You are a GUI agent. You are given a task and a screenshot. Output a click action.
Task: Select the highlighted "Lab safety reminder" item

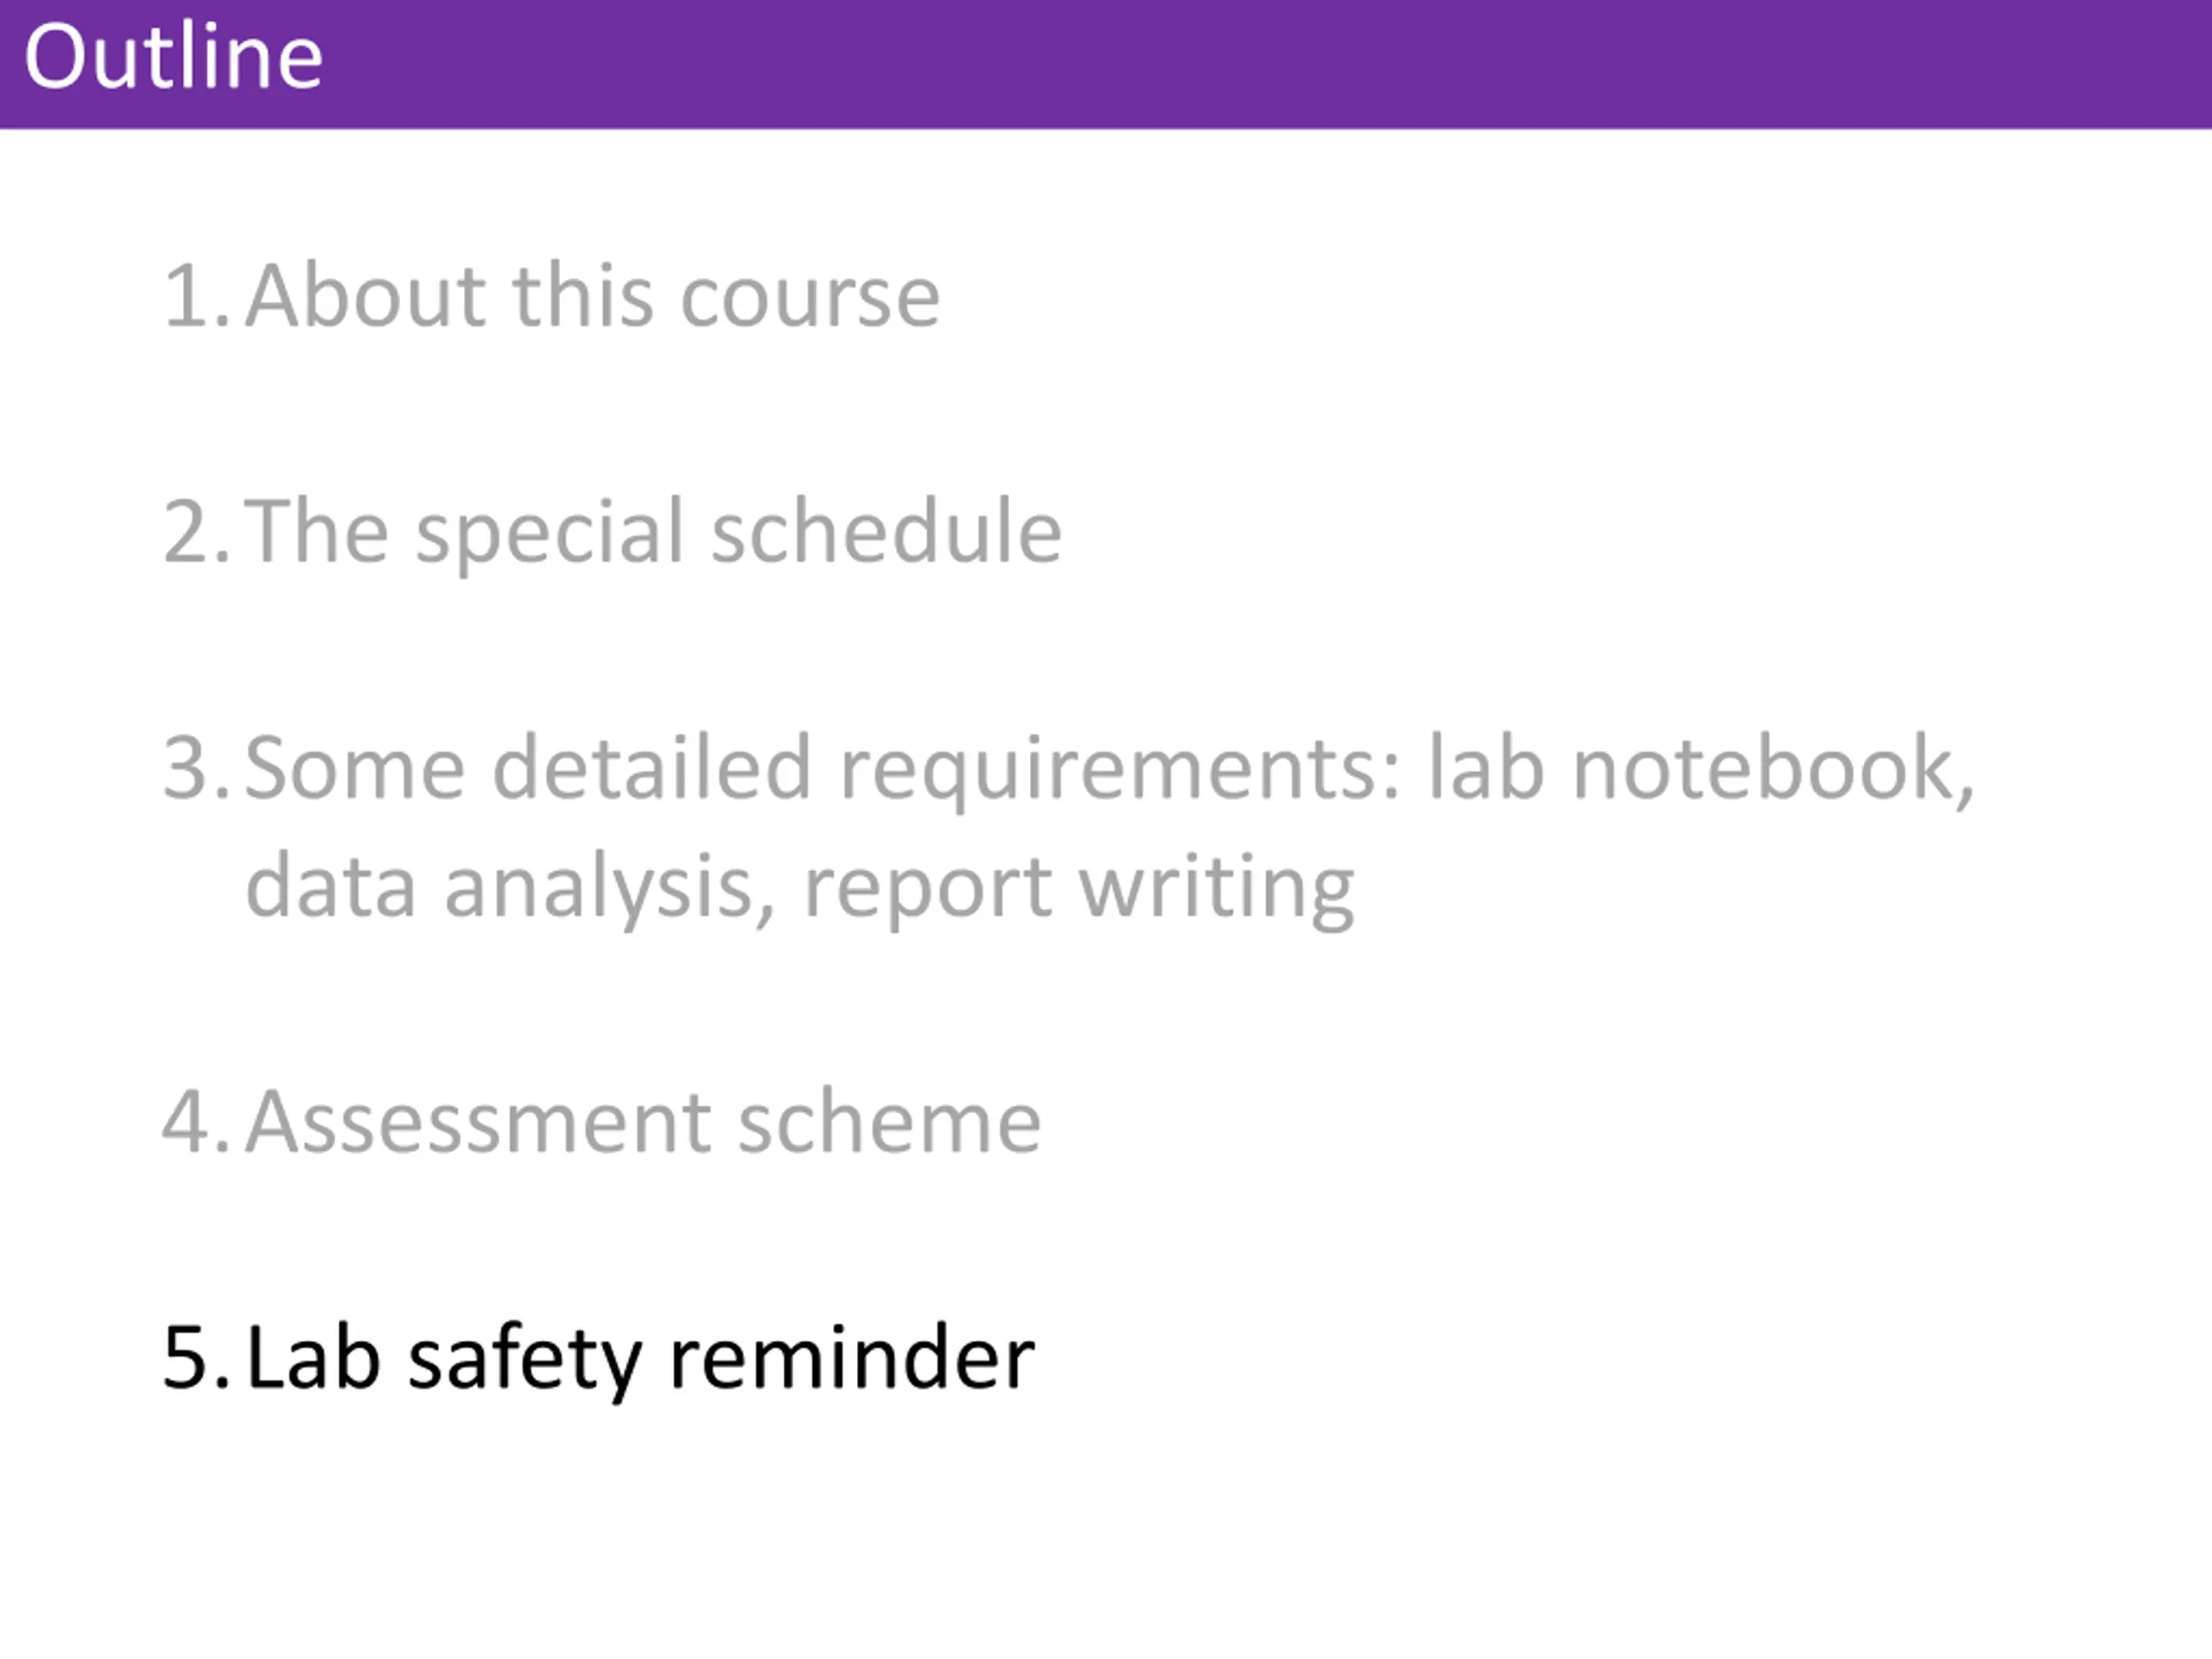(640, 1359)
